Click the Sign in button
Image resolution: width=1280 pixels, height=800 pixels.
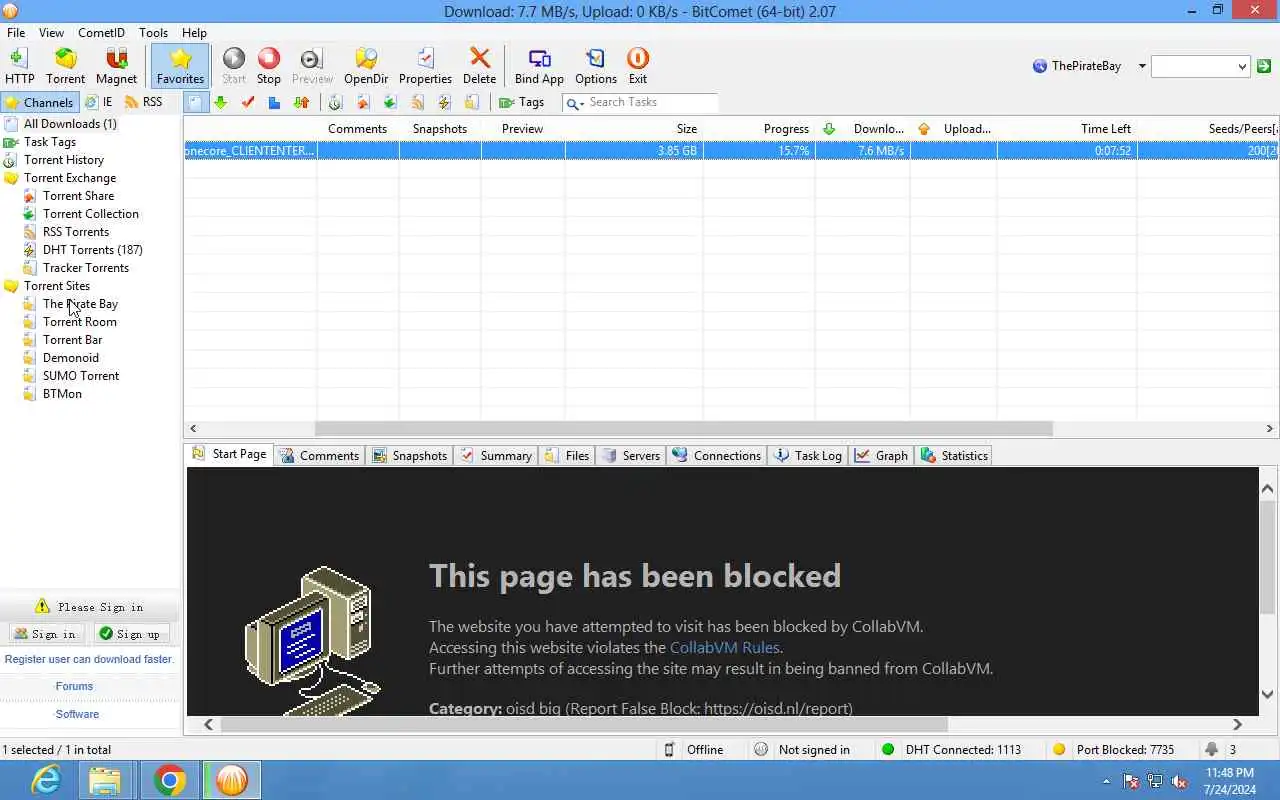point(45,634)
